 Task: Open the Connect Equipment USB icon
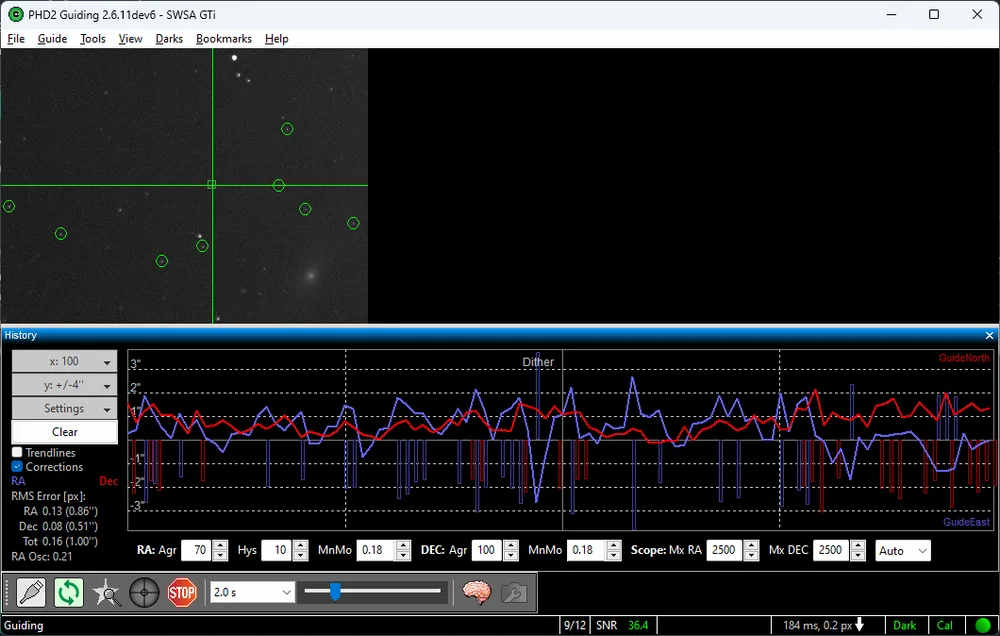pyautogui.click(x=31, y=593)
